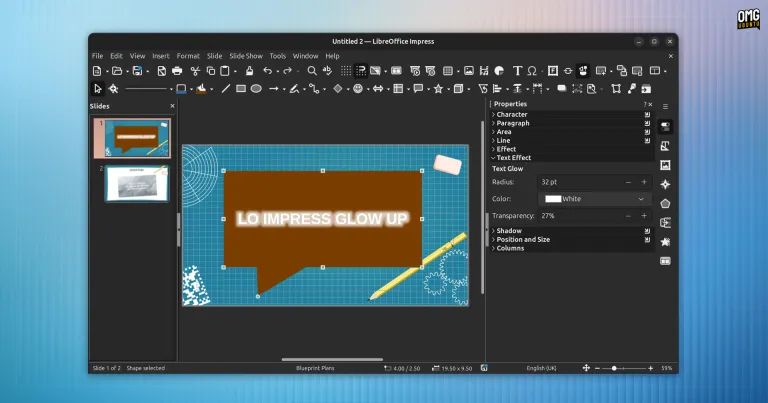768x403 pixels.
Task: Toggle point edit mode icon
Action: [x=616, y=89]
